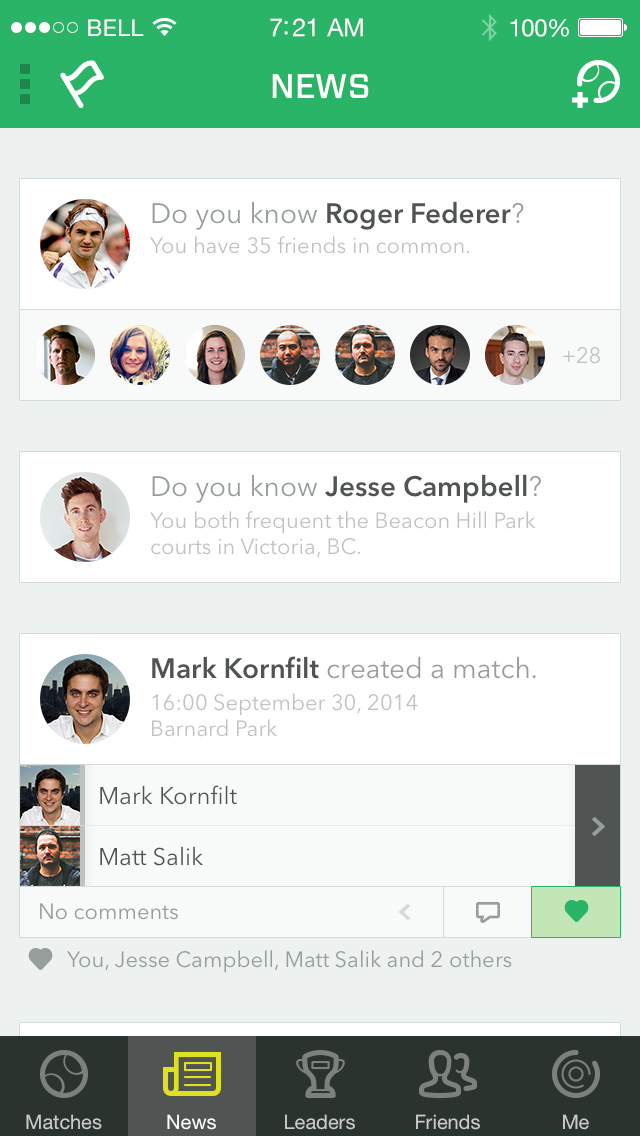Image resolution: width=640 pixels, height=1136 pixels.
Task: Show the +28 more common friends
Action: point(581,356)
